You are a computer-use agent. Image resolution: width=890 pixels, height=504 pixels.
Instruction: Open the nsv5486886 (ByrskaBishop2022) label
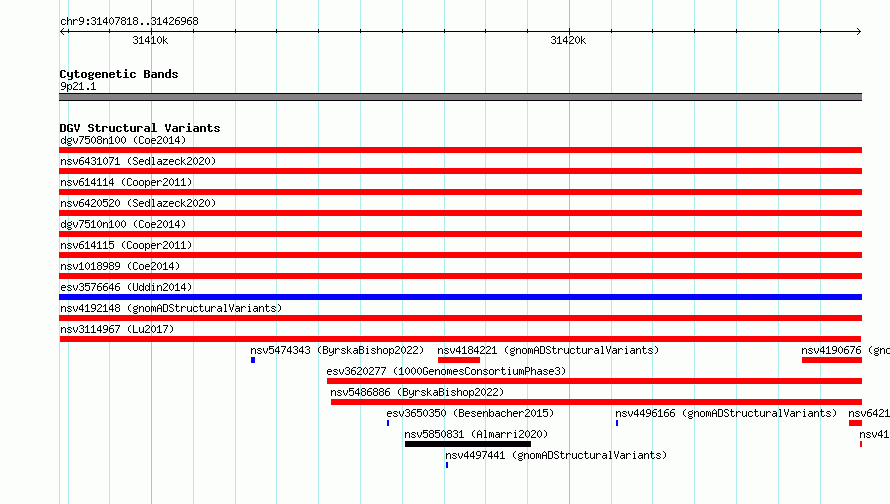coord(417,392)
